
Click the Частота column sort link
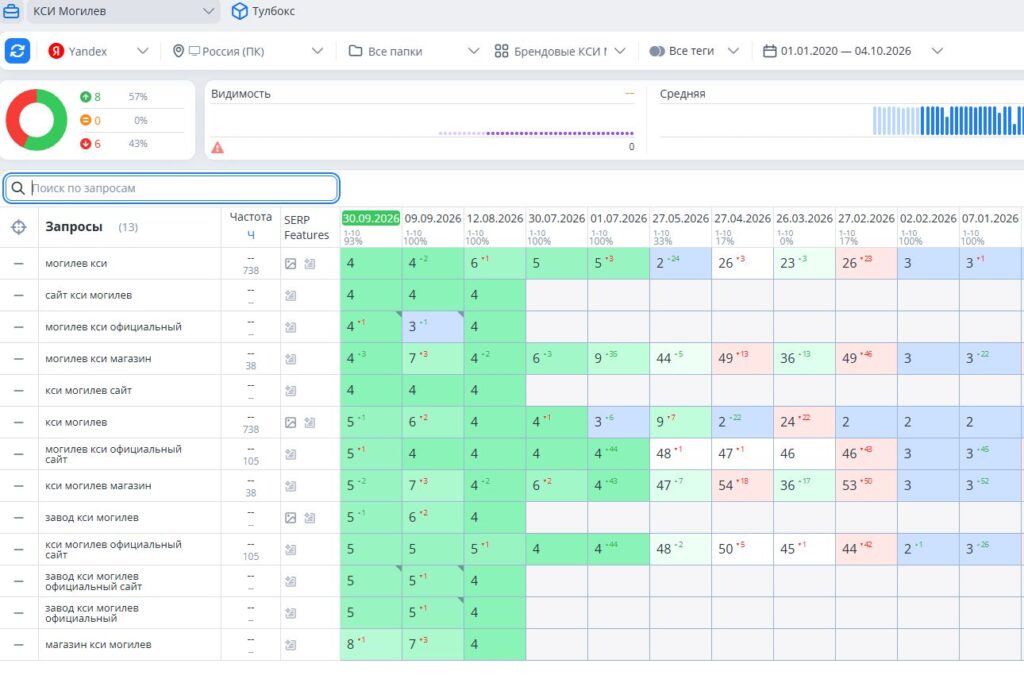pyautogui.click(x=251, y=235)
